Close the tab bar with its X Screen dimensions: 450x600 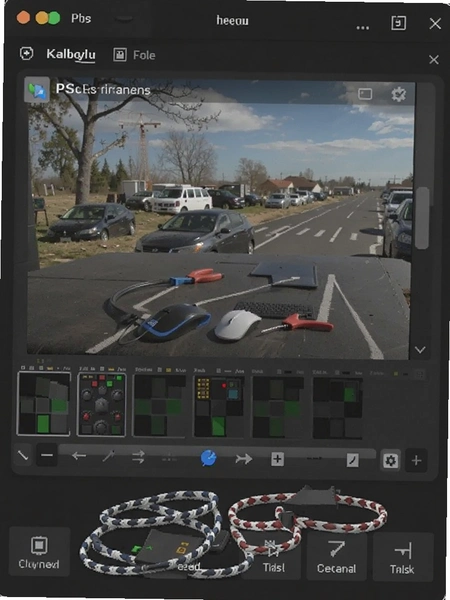(x=434, y=60)
